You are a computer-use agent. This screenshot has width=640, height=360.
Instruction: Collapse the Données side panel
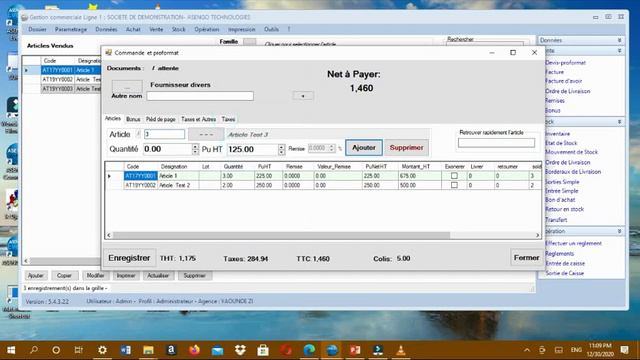click(x=619, y=40)
